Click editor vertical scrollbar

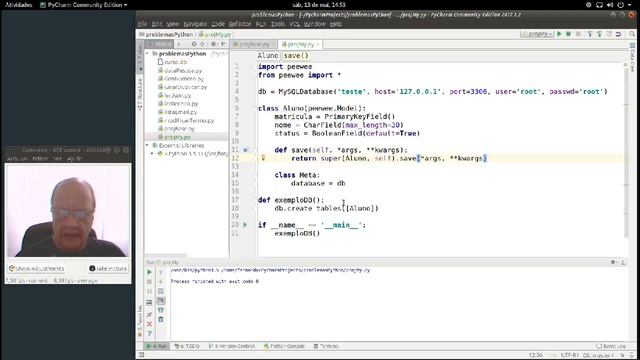click(626, 153)
